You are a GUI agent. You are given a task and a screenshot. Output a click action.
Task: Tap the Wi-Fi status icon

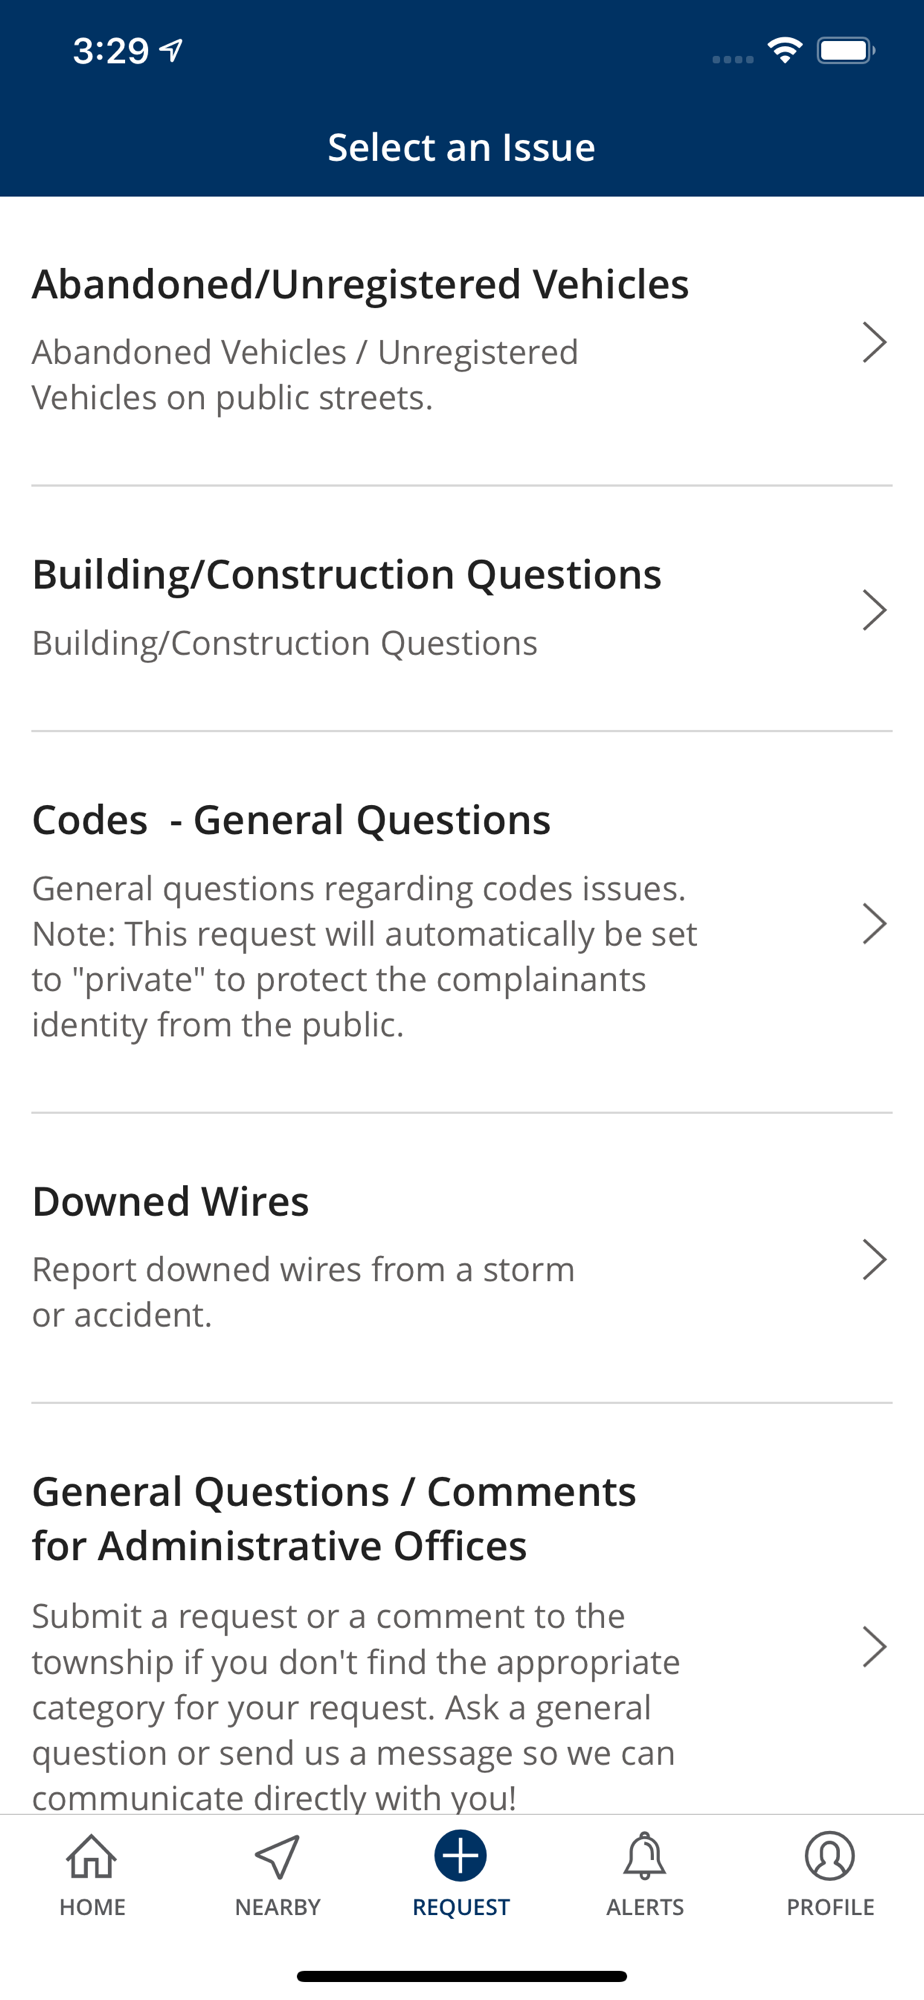[786, 50]
